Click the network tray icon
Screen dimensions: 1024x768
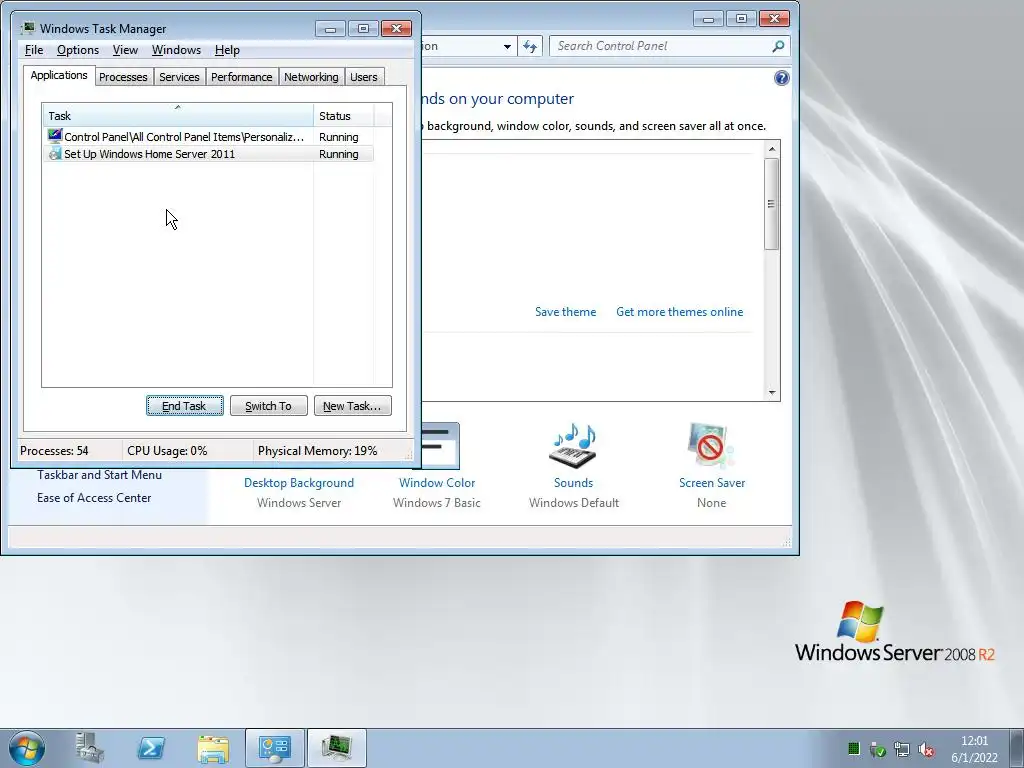[x=902, y=749]
